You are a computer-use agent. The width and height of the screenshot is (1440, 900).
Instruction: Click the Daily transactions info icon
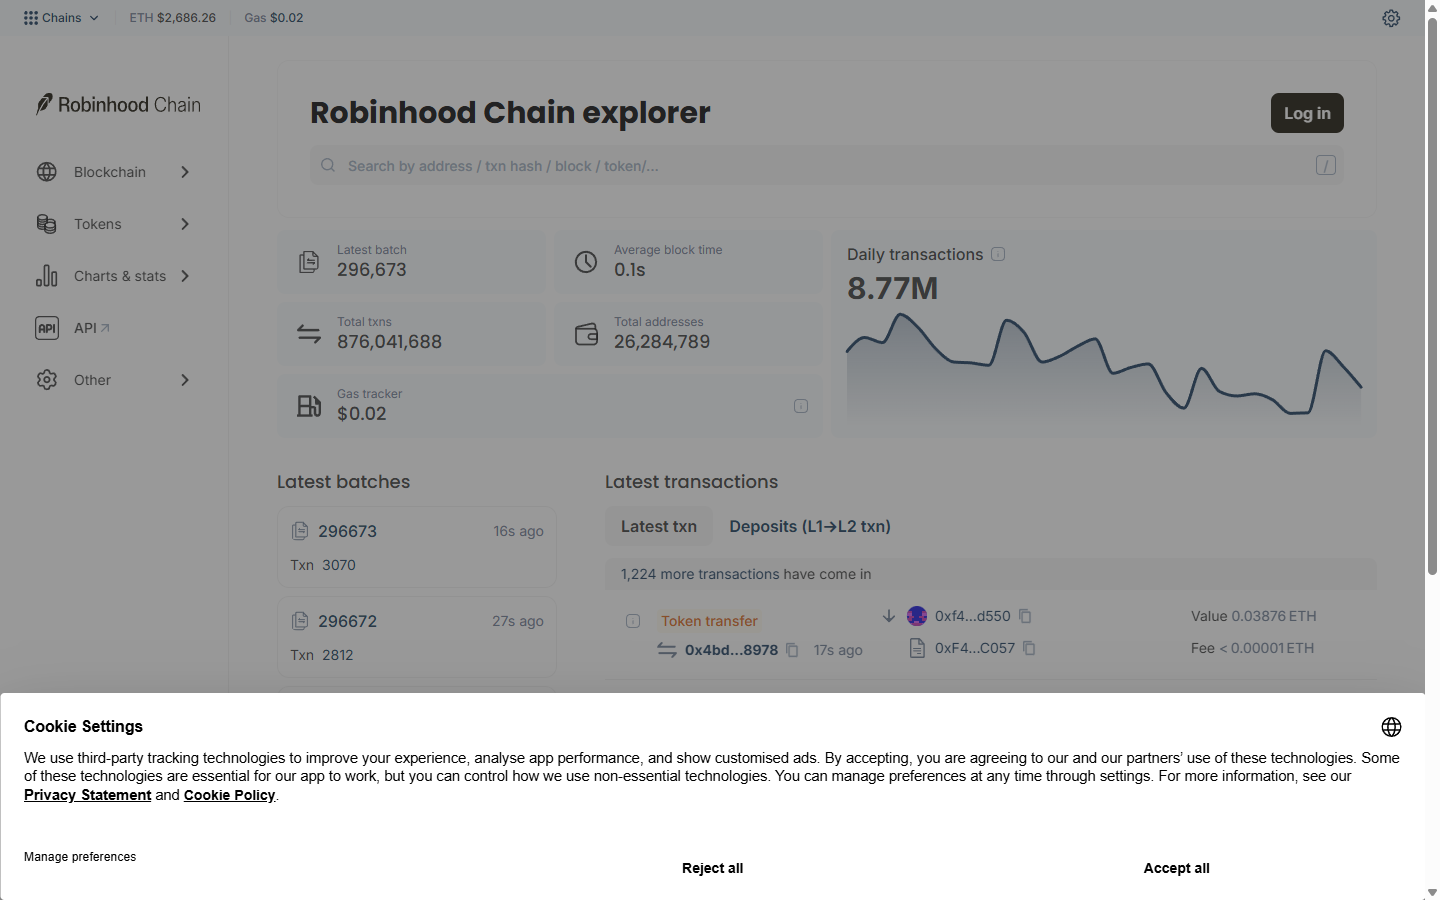998,254
